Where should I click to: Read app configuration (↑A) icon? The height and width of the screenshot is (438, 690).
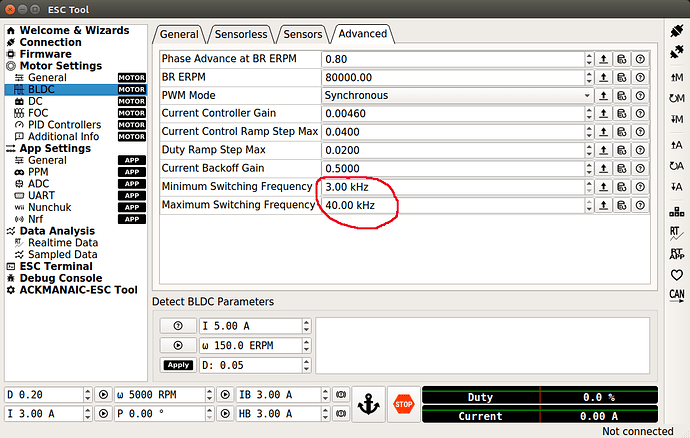pyautogui.click(x=676, y=145)
